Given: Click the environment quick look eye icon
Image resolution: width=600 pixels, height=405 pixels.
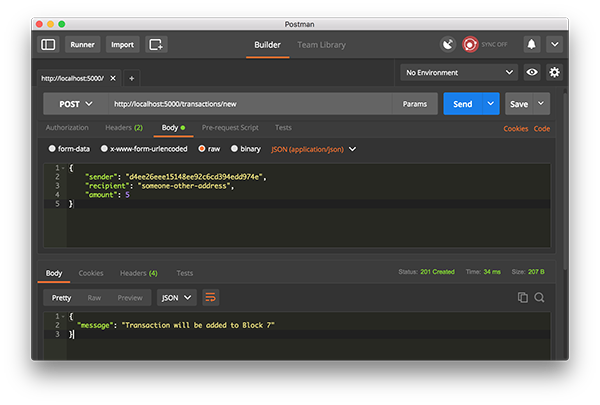Looking at the screenshot, I should 532,72.
